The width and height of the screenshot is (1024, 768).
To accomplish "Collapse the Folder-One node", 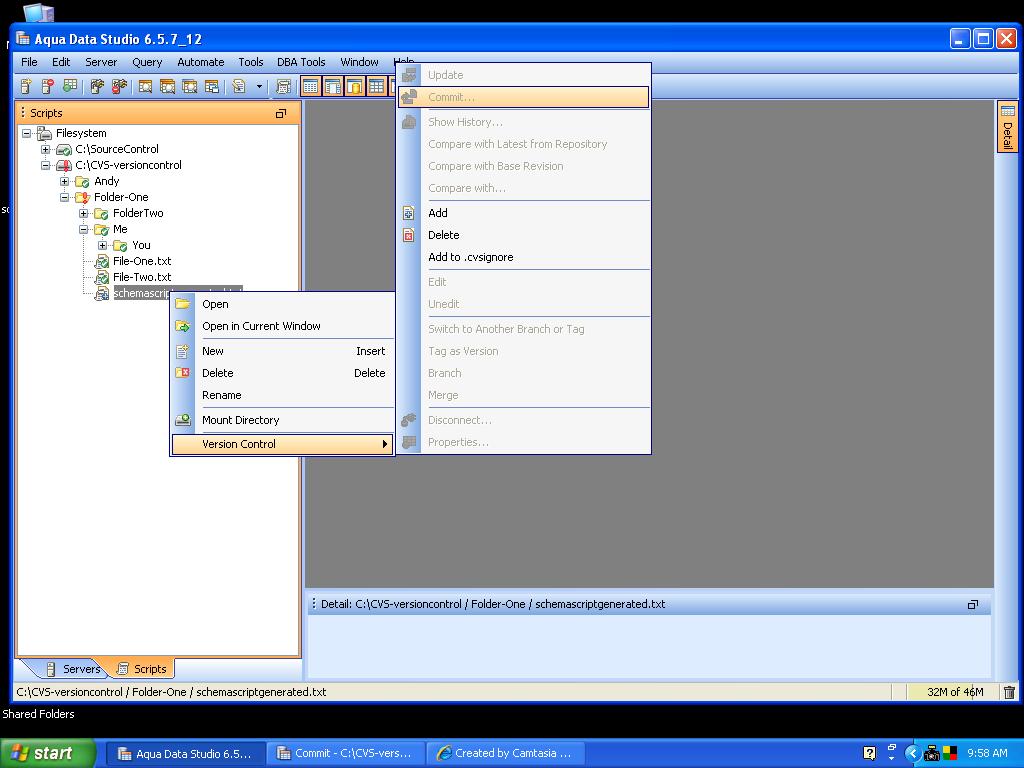I will coord(64,197).
